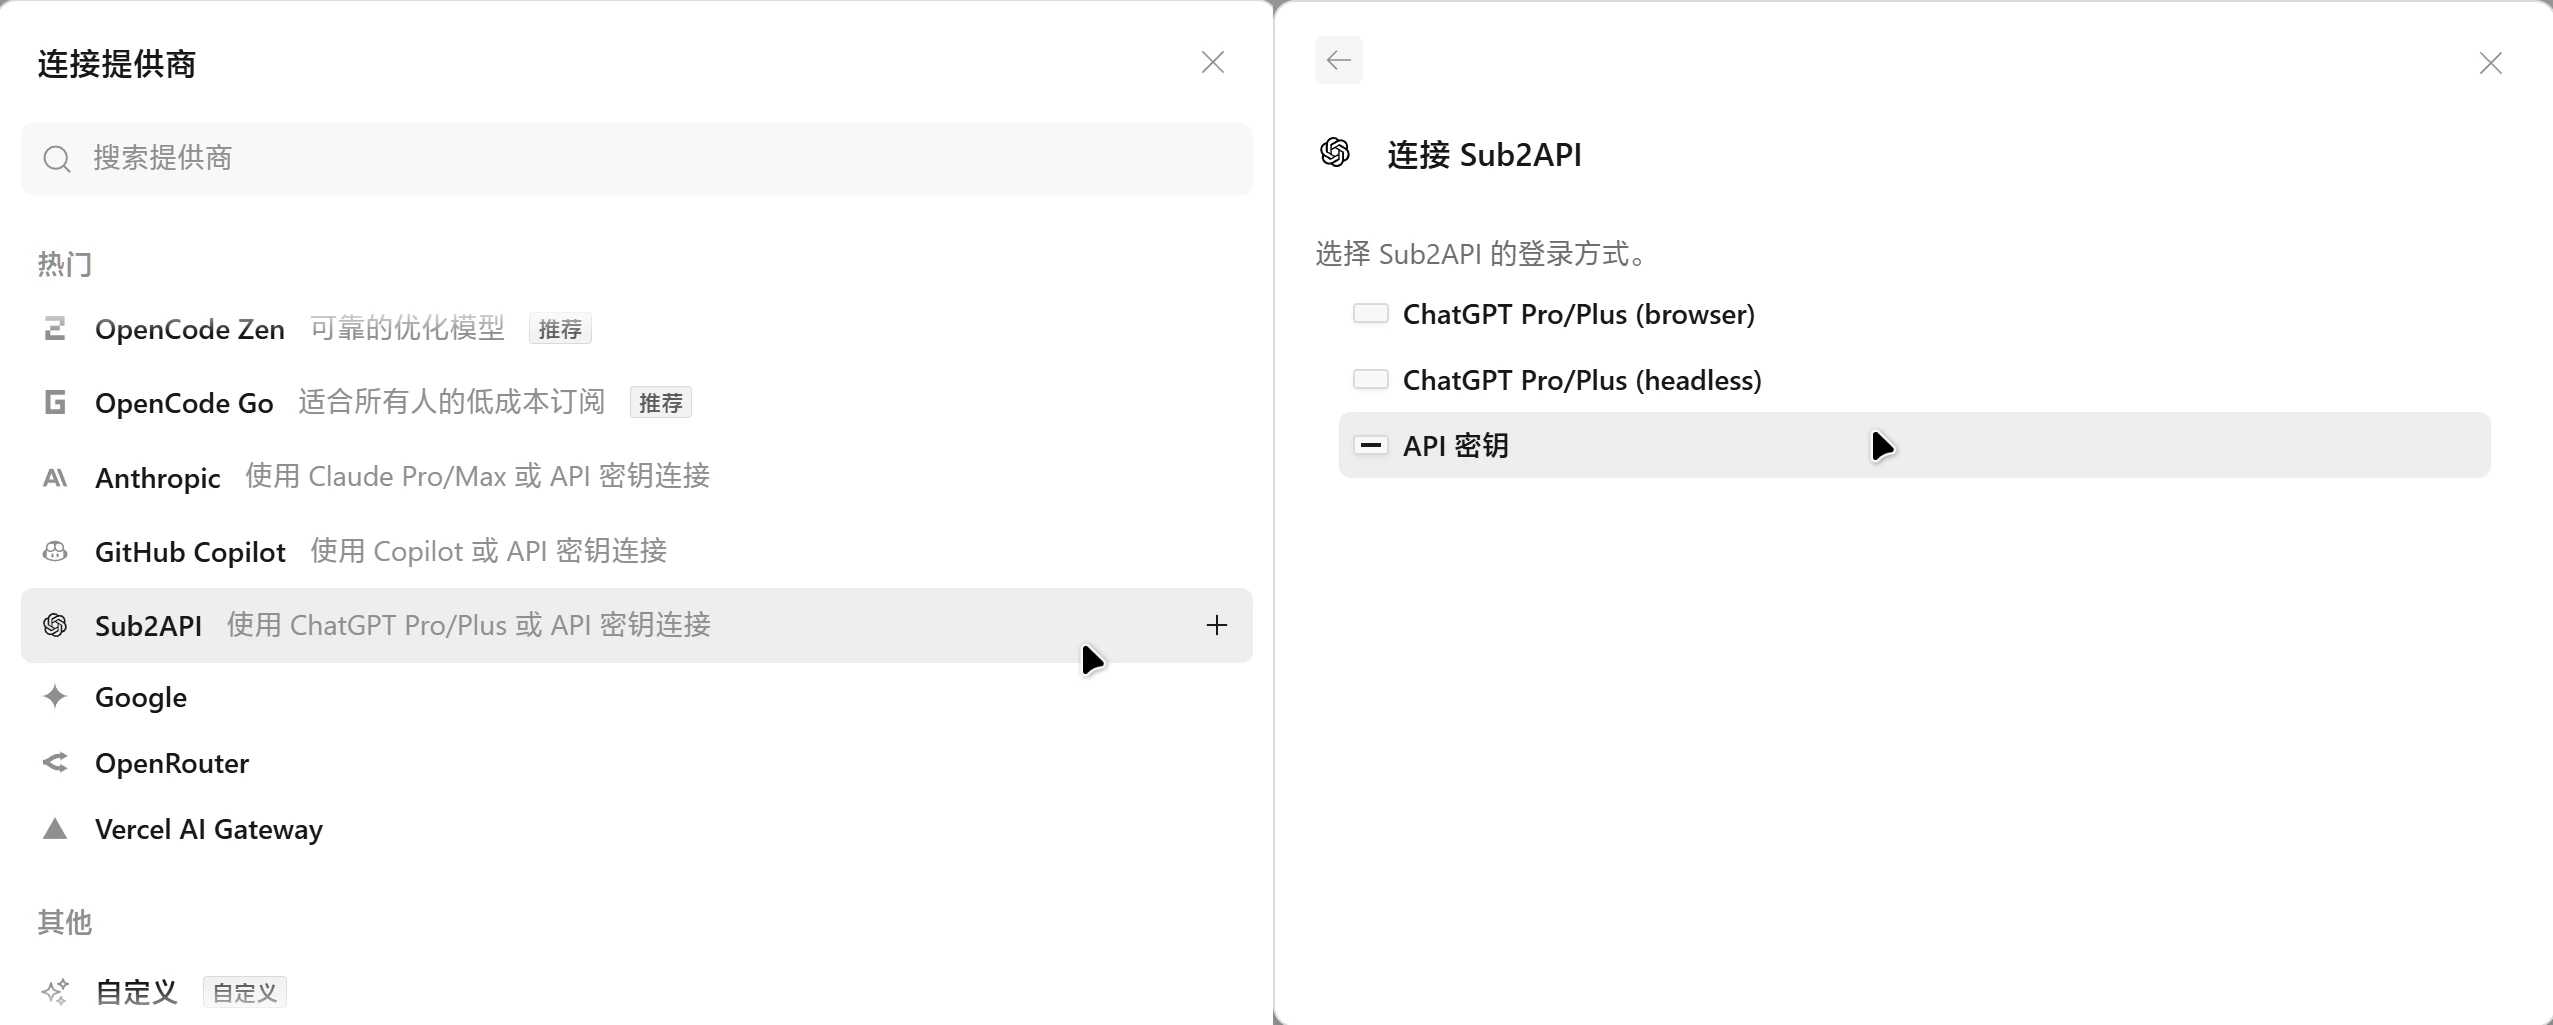Go back using the left arrow button
This screenshot has height=1025, width=2553.
tap(1339, 61)
